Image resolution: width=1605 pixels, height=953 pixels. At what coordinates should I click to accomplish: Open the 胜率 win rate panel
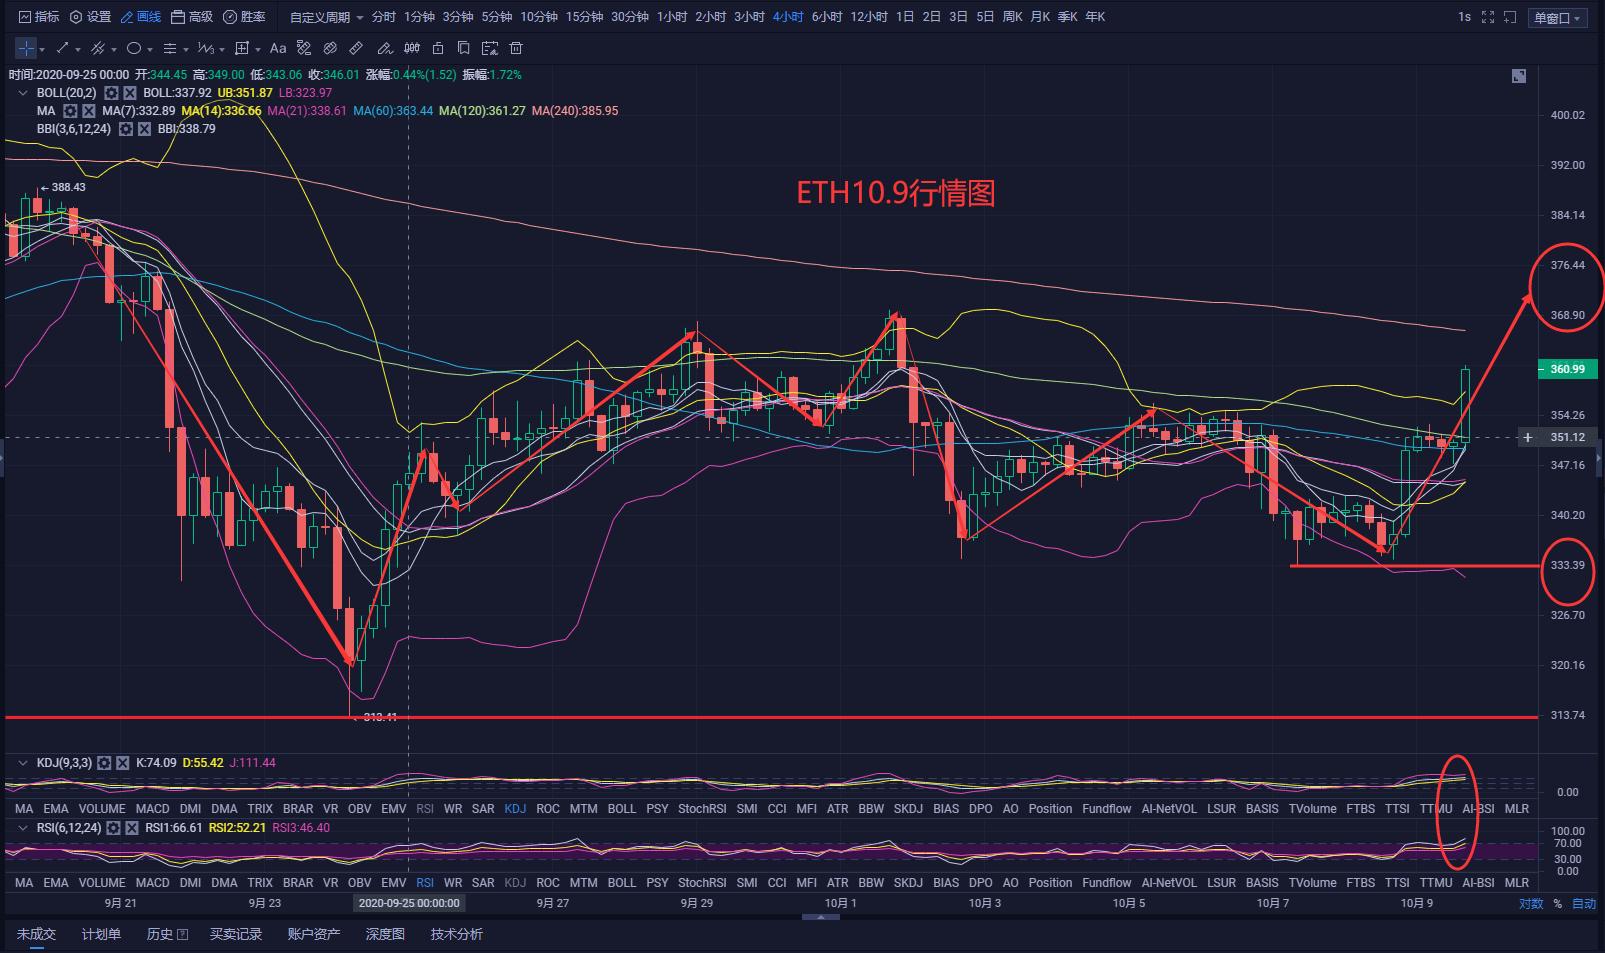tap(245, 17)
